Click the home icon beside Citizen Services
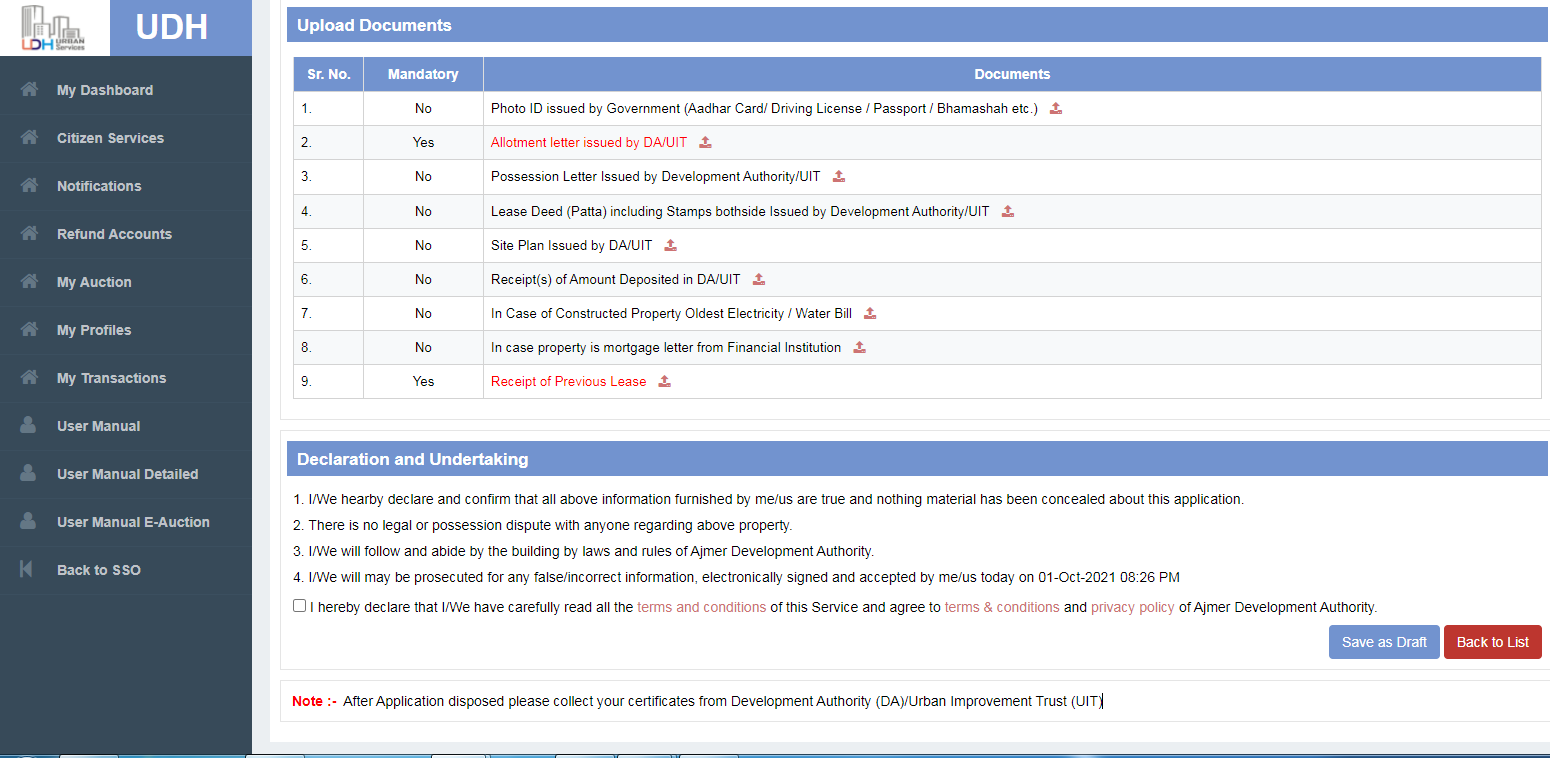Viewport: 1550px width, 758px height. [29, 137]
